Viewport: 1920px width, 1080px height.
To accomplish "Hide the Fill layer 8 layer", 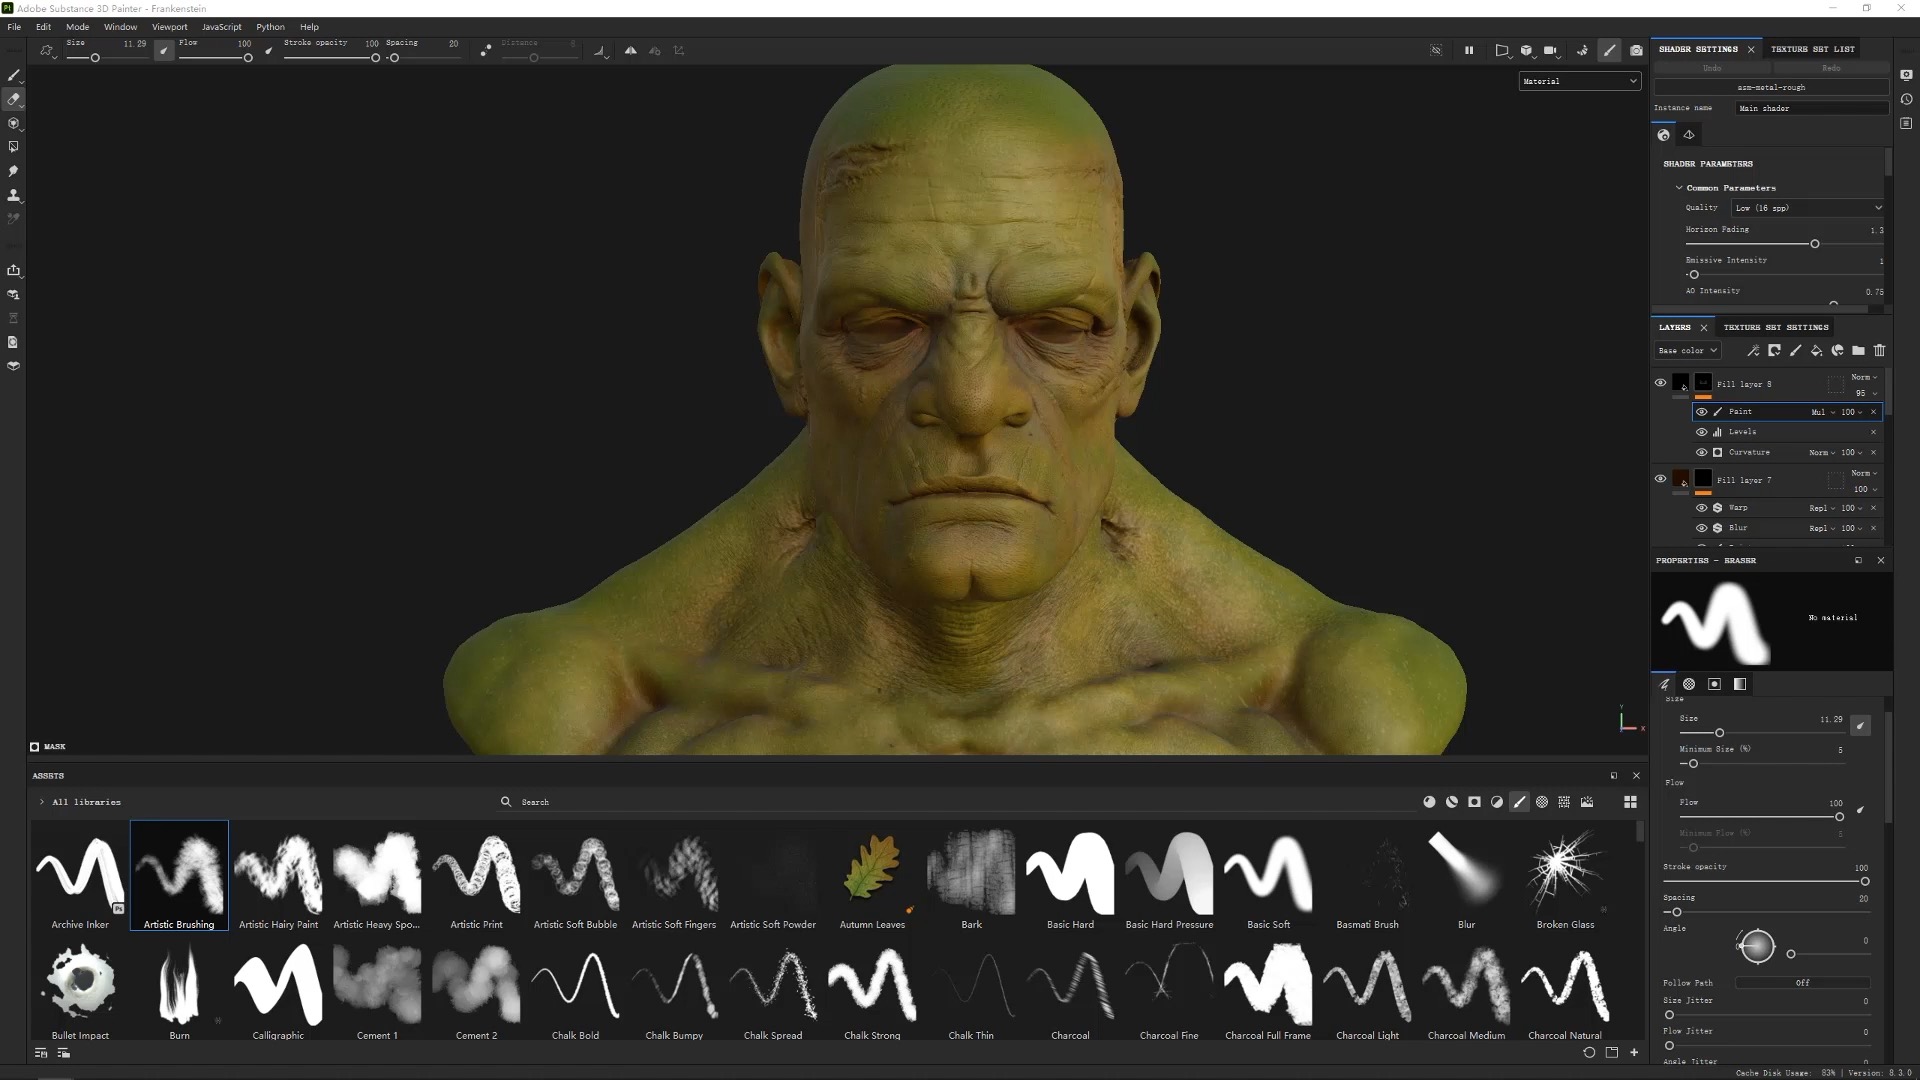I will tap(1659, 383).
